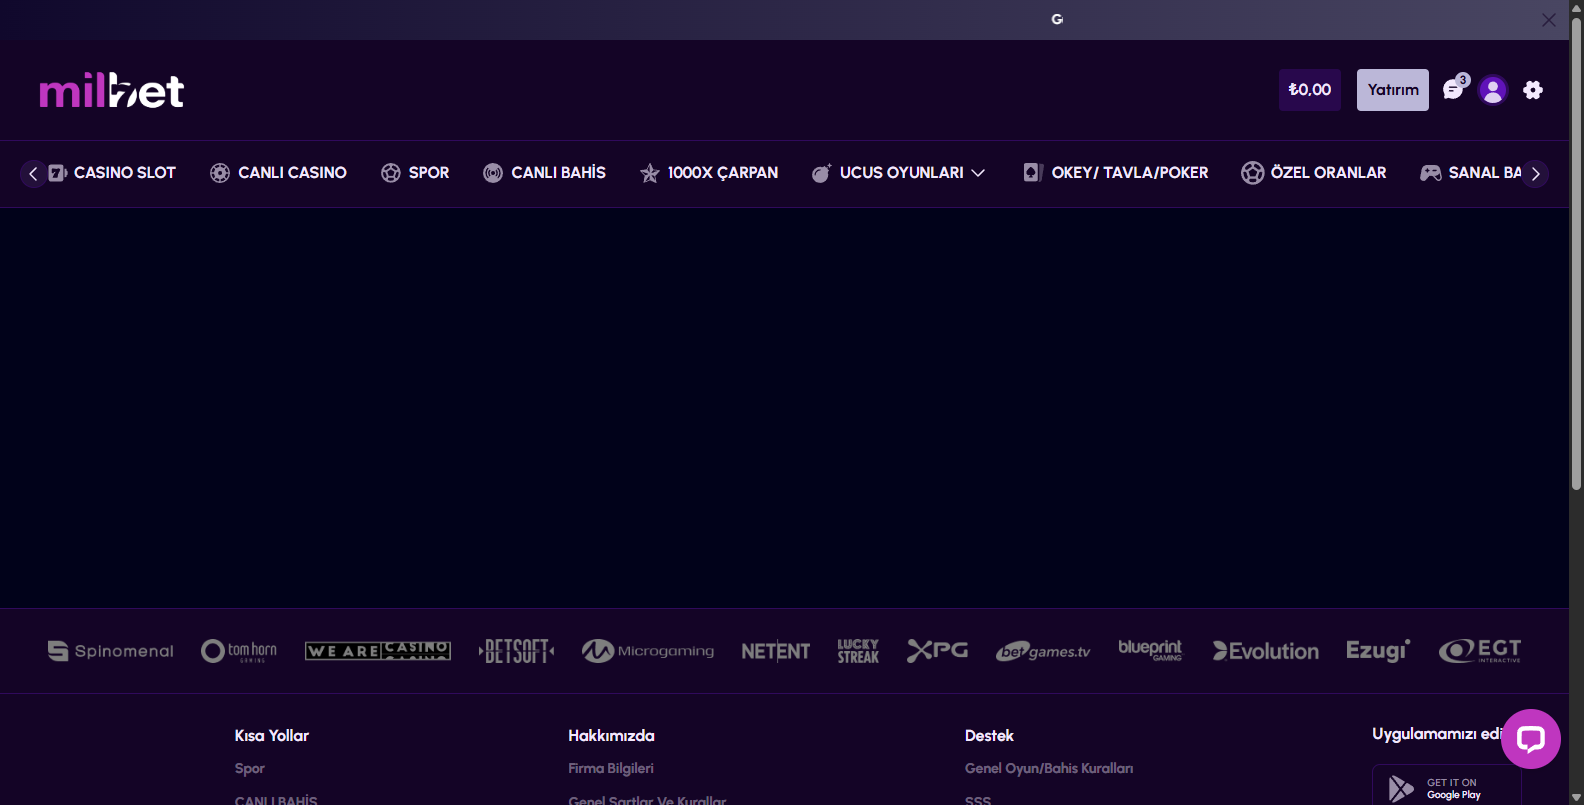Click the Evolution provider logo
The width and height of the screenshot is (1584, 805).
pos(1266,651)
